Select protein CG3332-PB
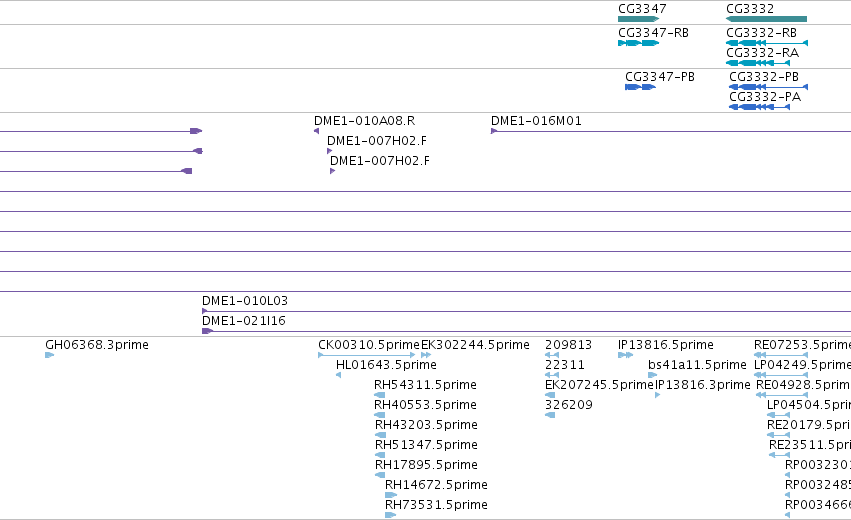This screenshot has width=851, height=520. (764, 77)
